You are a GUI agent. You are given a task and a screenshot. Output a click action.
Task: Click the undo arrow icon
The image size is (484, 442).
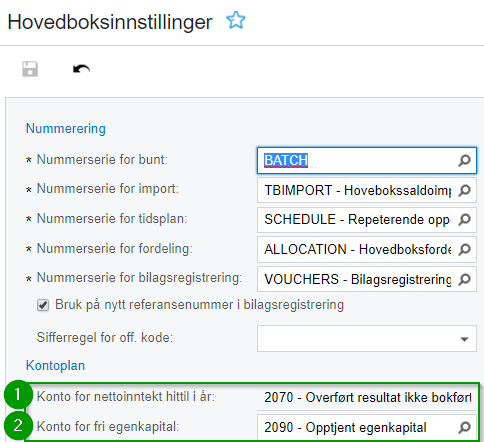click(x=81, y=69)
